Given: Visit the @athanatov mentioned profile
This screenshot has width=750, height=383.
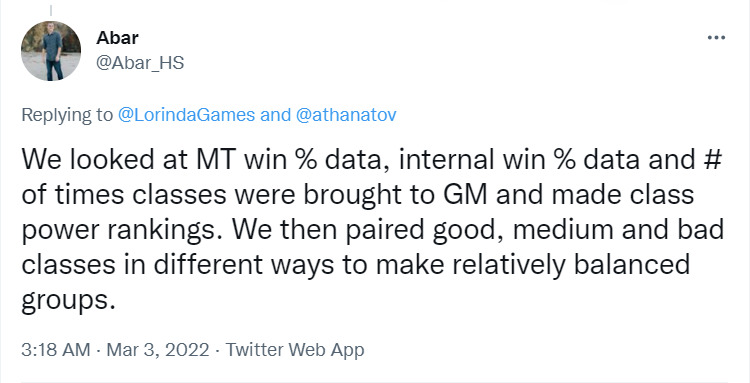Looking at the screenshot, I should (x=346, y=115).
